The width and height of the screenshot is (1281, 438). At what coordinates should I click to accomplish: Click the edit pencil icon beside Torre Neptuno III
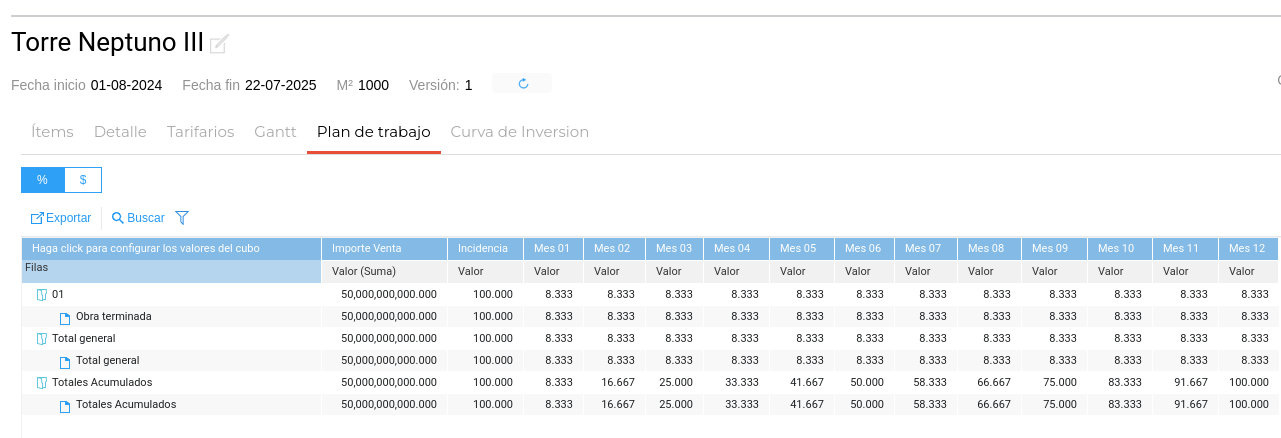tap(219, 43)
